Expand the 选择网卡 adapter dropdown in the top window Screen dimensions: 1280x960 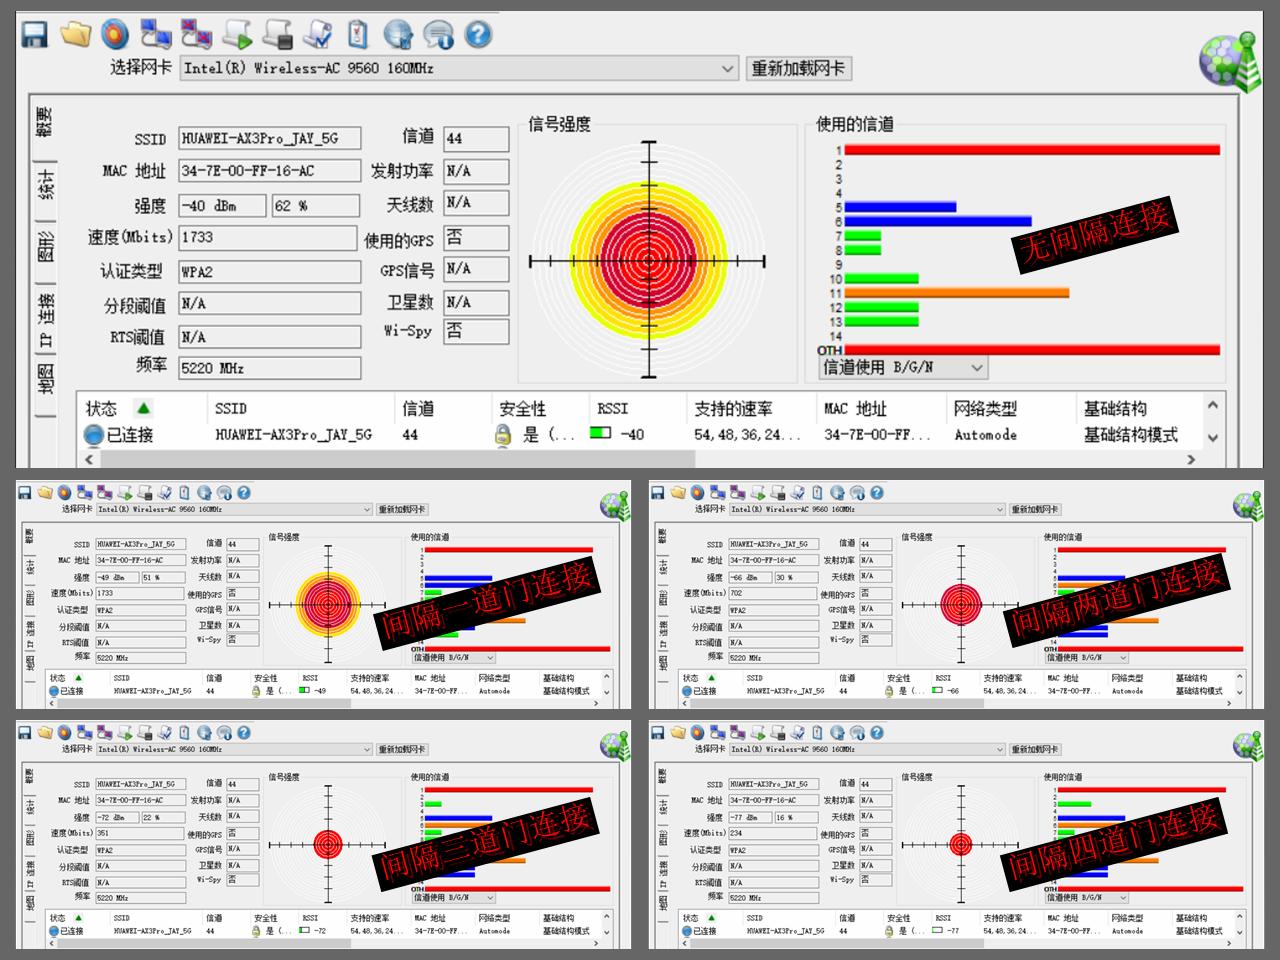[727, 69]
